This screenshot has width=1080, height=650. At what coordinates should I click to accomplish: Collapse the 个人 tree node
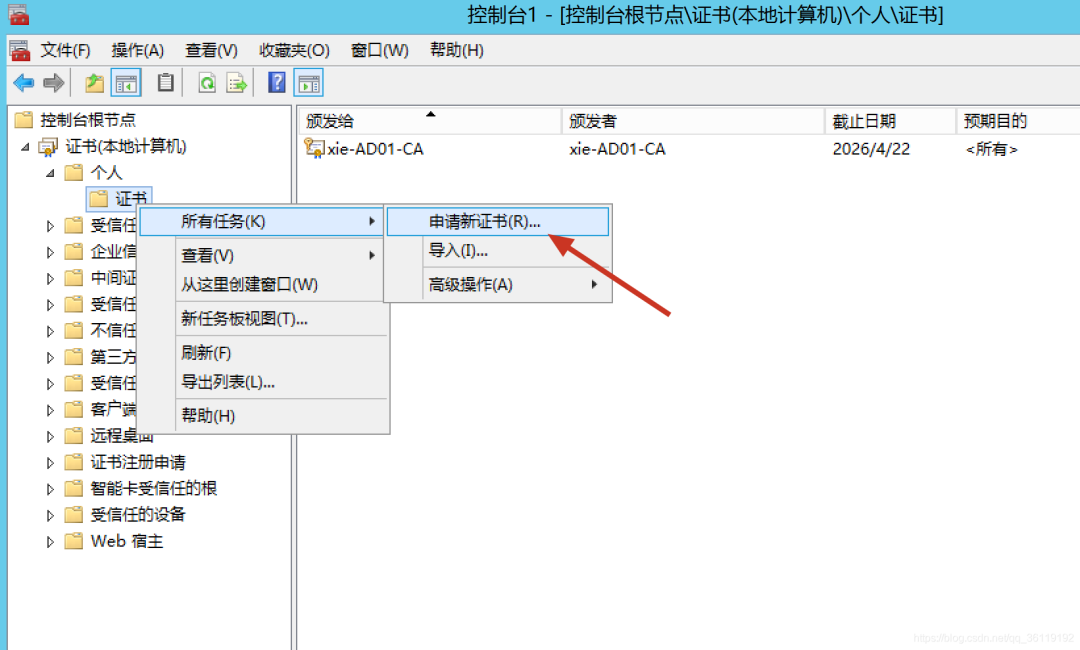[50, 173]
